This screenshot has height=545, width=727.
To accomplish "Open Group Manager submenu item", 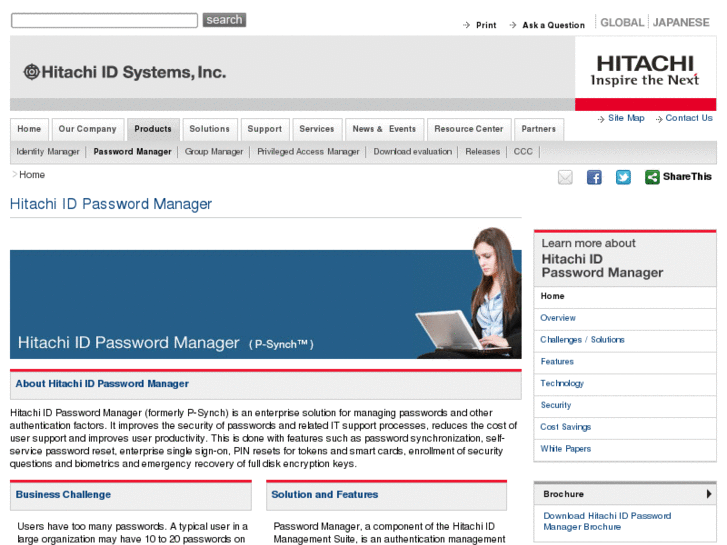I will (x=214, y=152).
